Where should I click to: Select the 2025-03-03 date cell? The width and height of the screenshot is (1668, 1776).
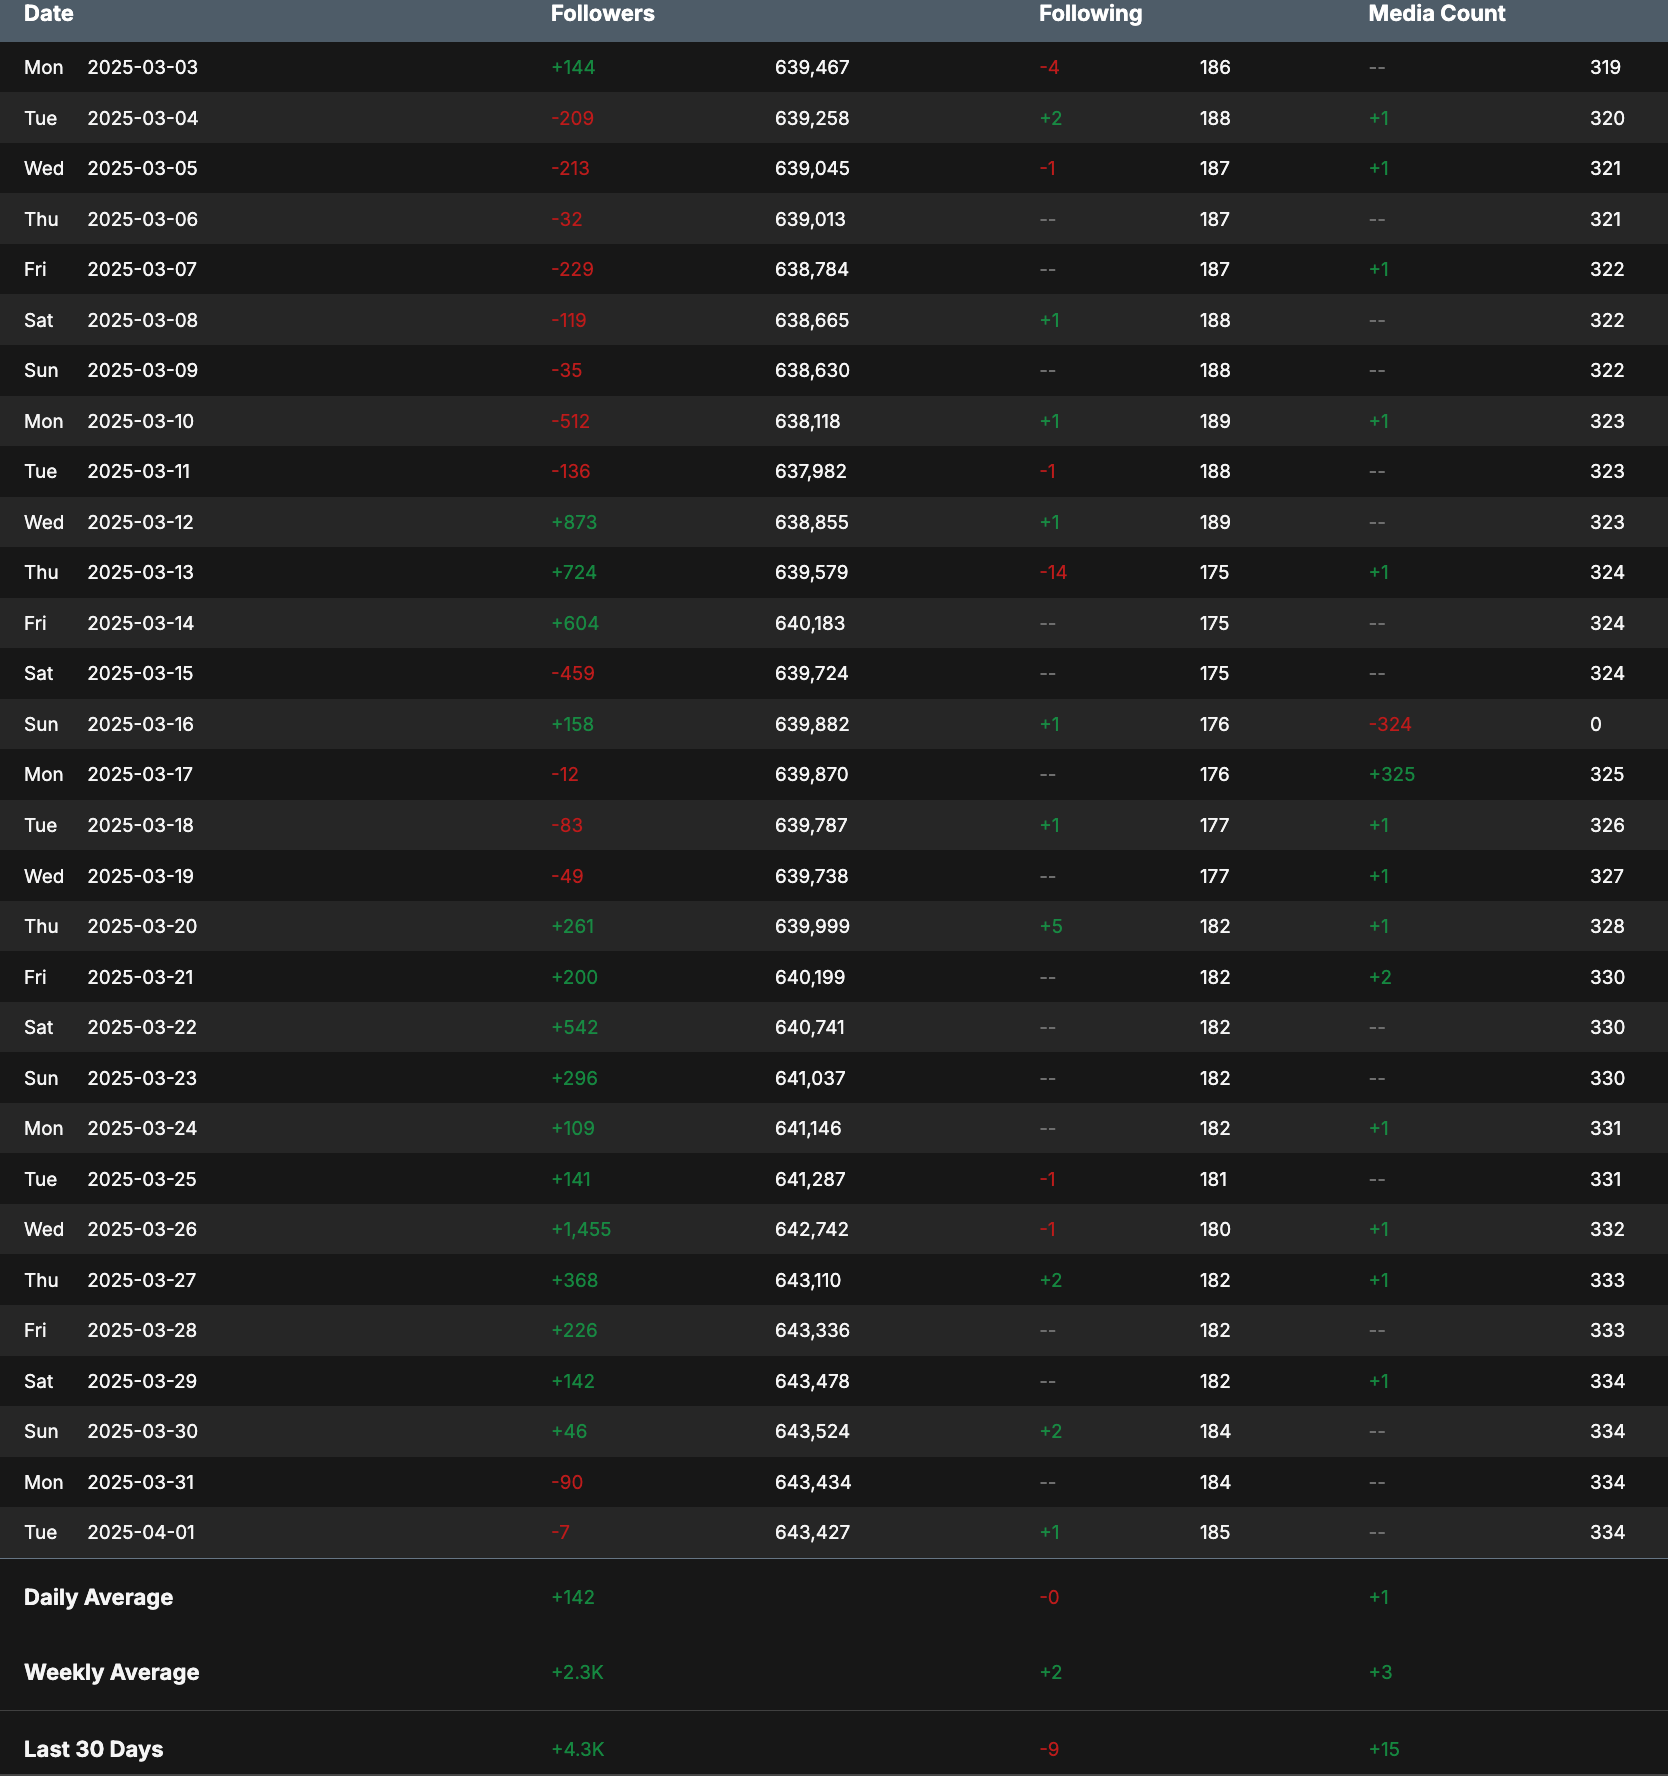[x=142, y=67]
